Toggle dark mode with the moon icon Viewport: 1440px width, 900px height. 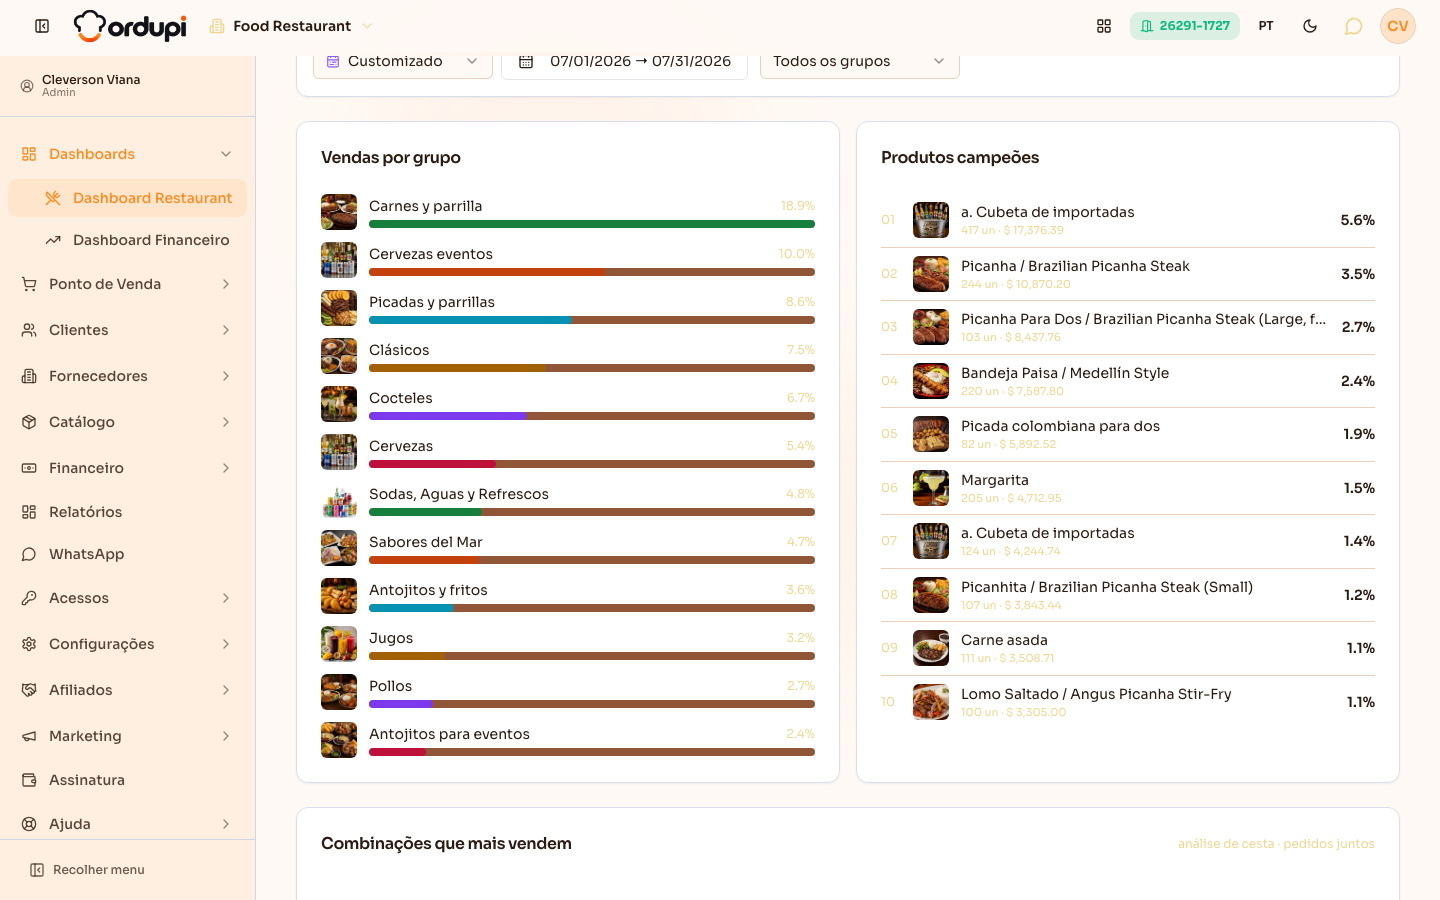coord(1310,26)
